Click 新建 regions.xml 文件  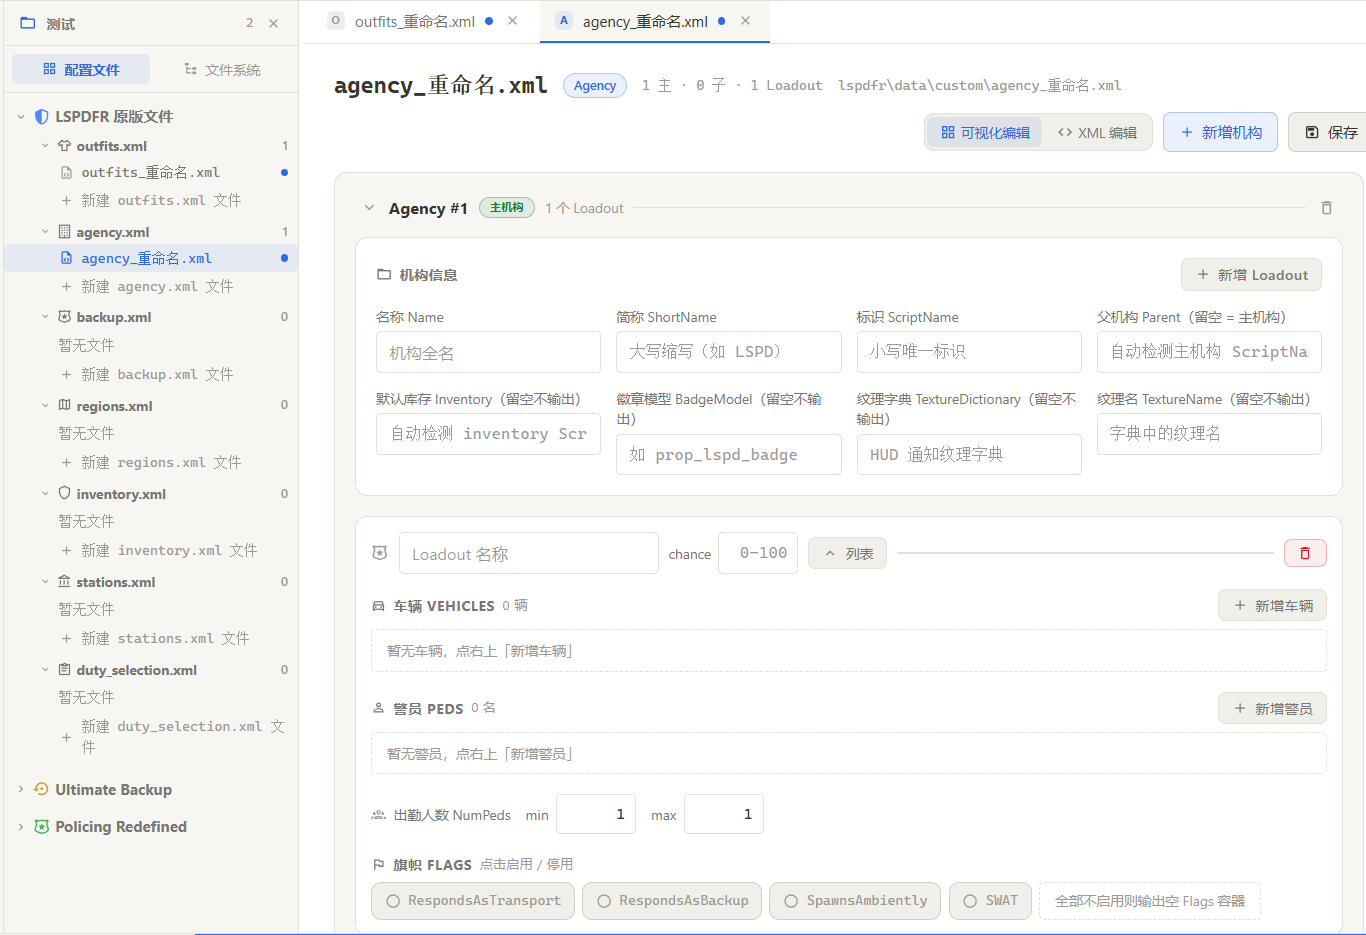[x=151, y=462]
